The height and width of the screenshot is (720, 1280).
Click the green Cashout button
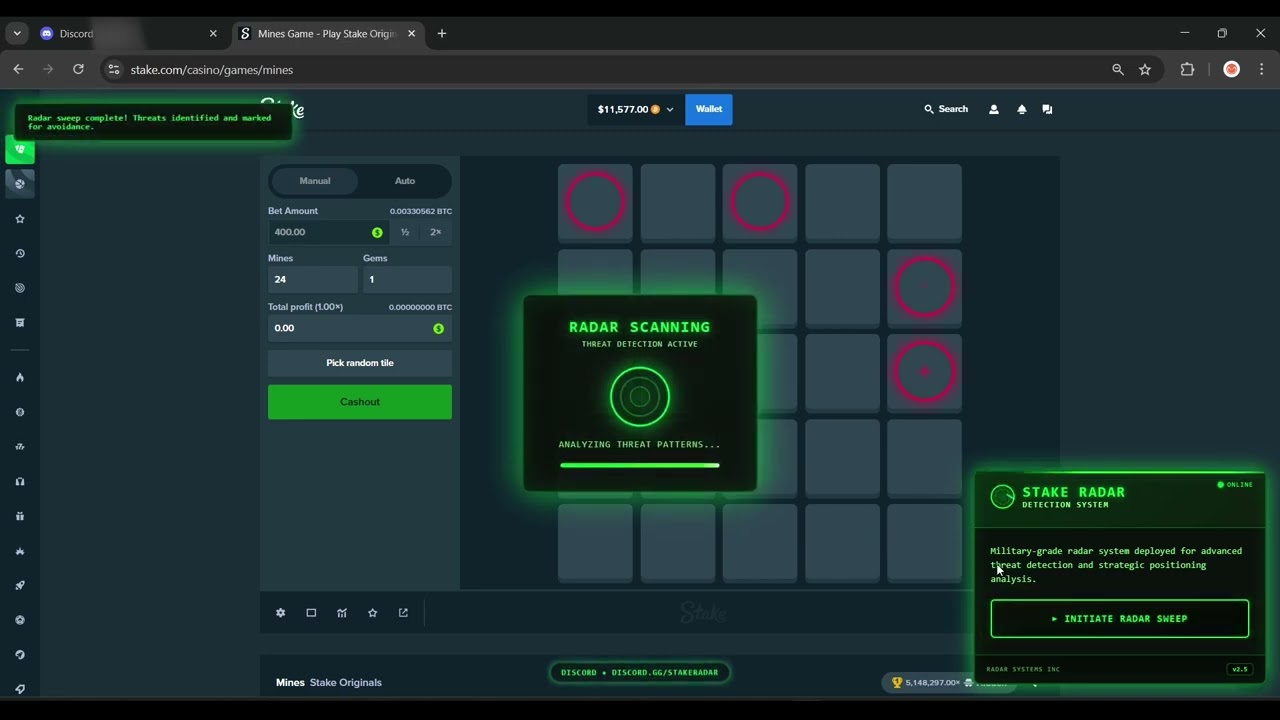point(360,402)
